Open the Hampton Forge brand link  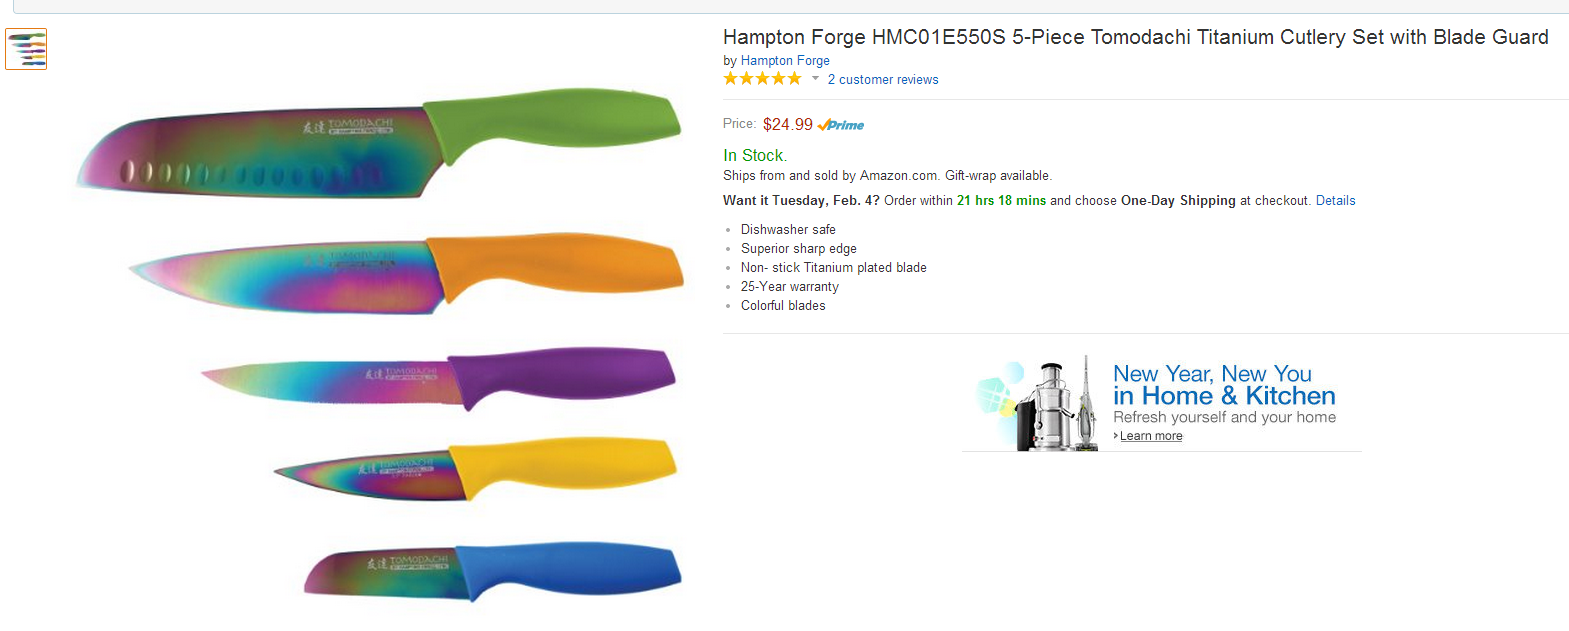pos(785,61)
